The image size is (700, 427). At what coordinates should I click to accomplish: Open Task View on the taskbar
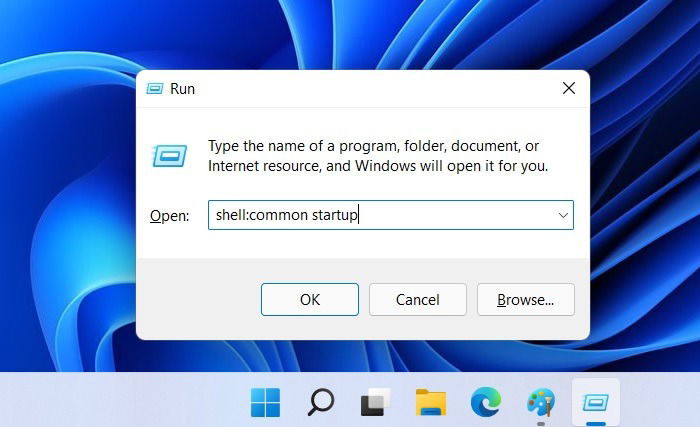pos(376,402)
